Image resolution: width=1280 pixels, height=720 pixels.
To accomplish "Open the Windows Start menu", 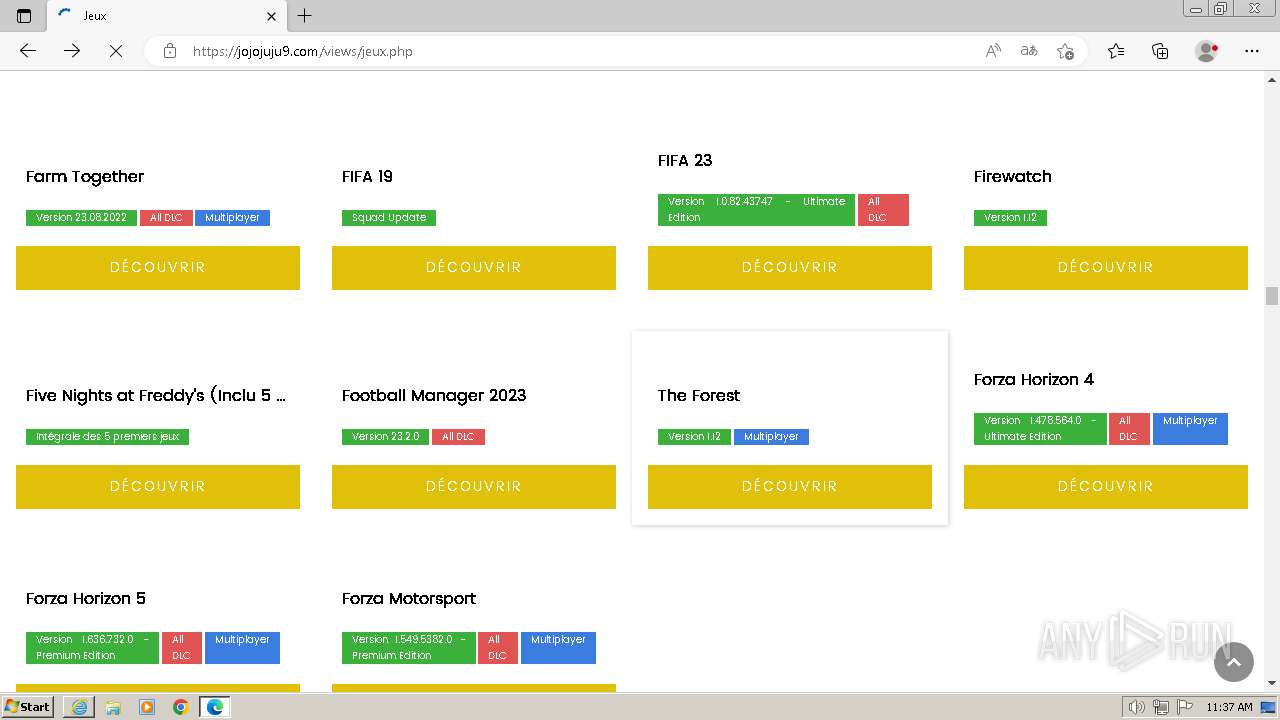I will (28, 707).
